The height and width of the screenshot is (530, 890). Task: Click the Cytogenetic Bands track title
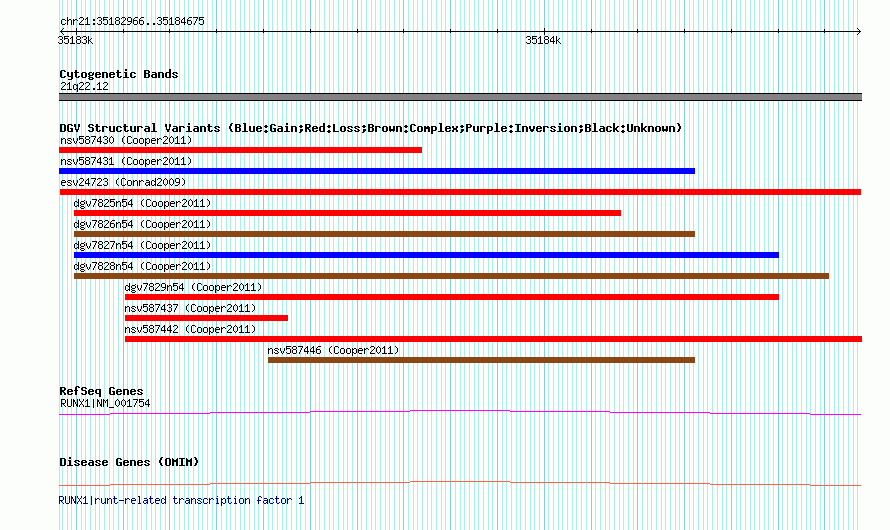(119, 74)
